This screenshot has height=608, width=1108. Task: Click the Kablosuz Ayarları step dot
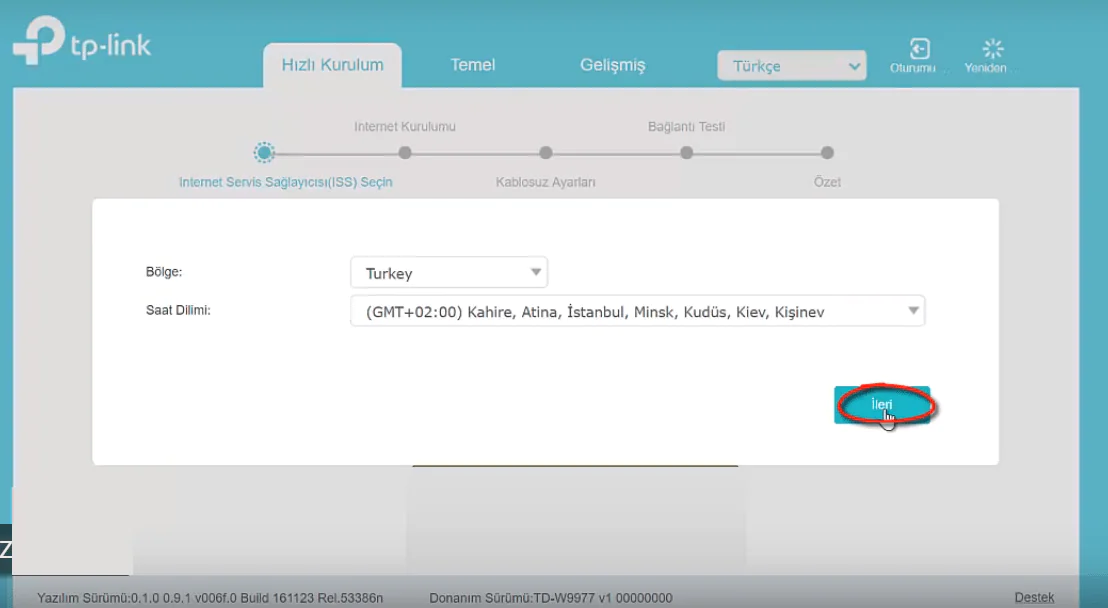point(546,153)
